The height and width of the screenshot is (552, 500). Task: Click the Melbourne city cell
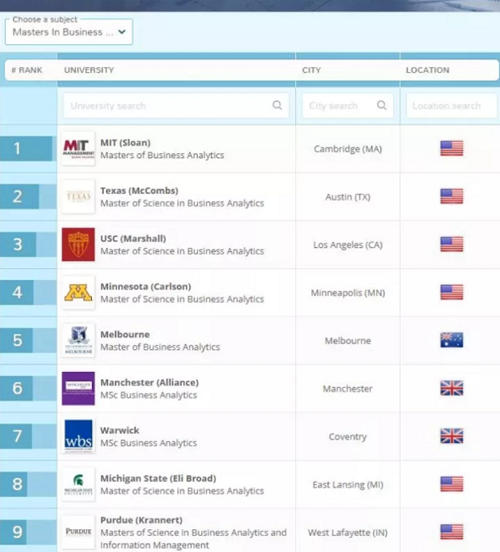(x=348, y=341)
